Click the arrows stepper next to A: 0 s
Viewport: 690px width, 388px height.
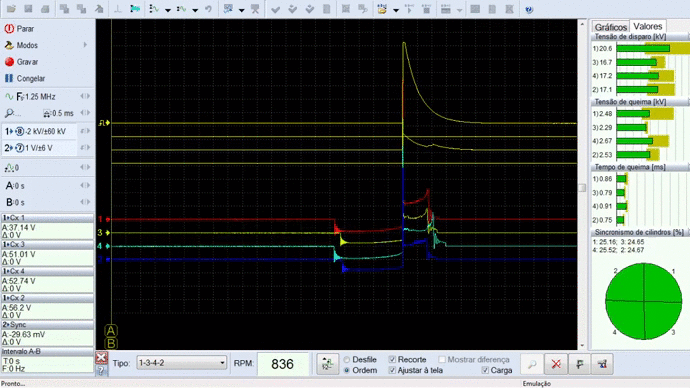click(85, 186)
